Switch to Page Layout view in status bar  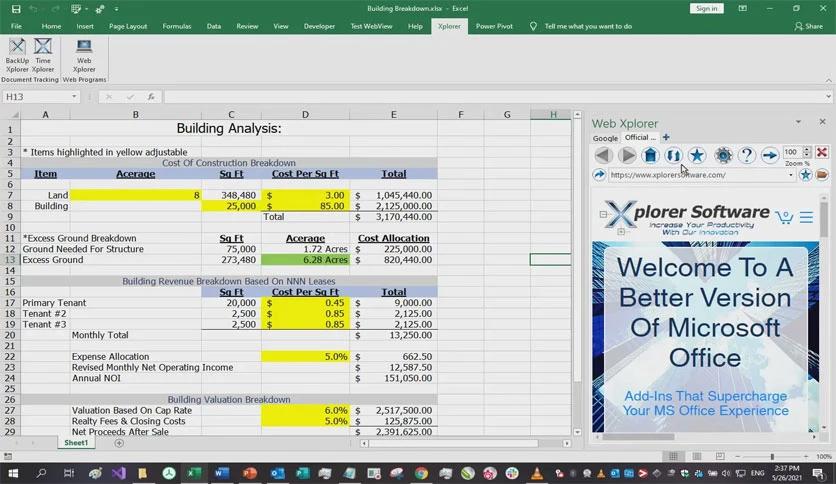point(697,456)
